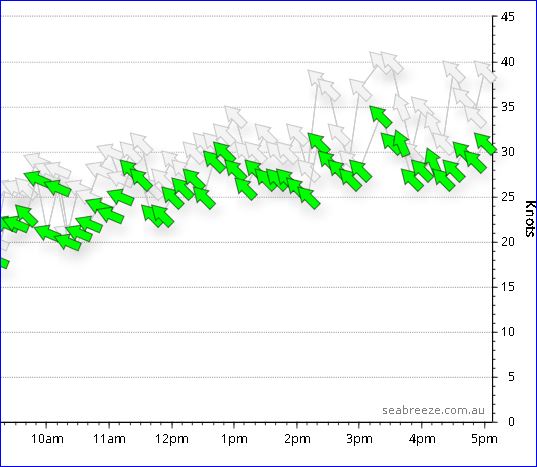Viewport: 537px width, 467px height.
Task: Click the 1pm tick on the time axis
Action: pos(234,425)
